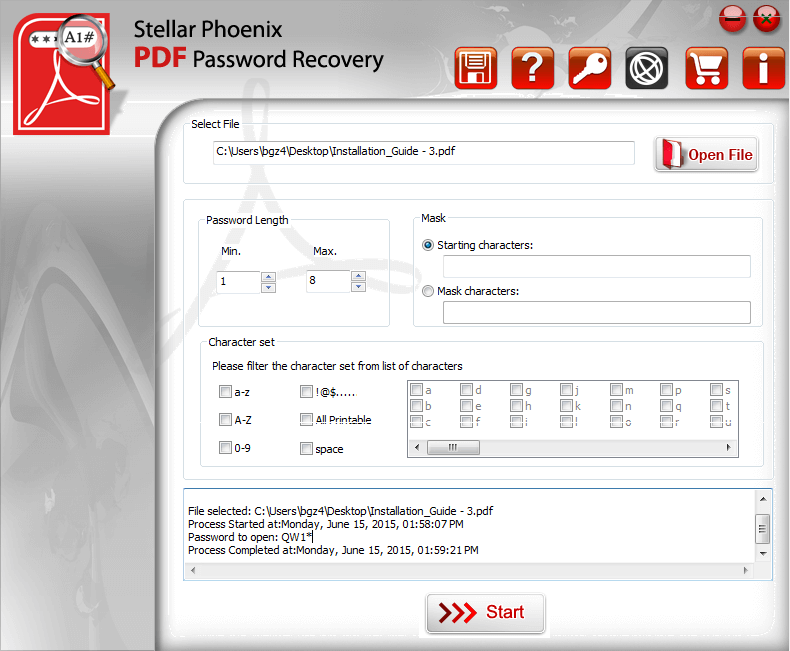This screenshot has width=790, height=651.
Task: Click the info about icon
Action: click(x=763, y=69)
